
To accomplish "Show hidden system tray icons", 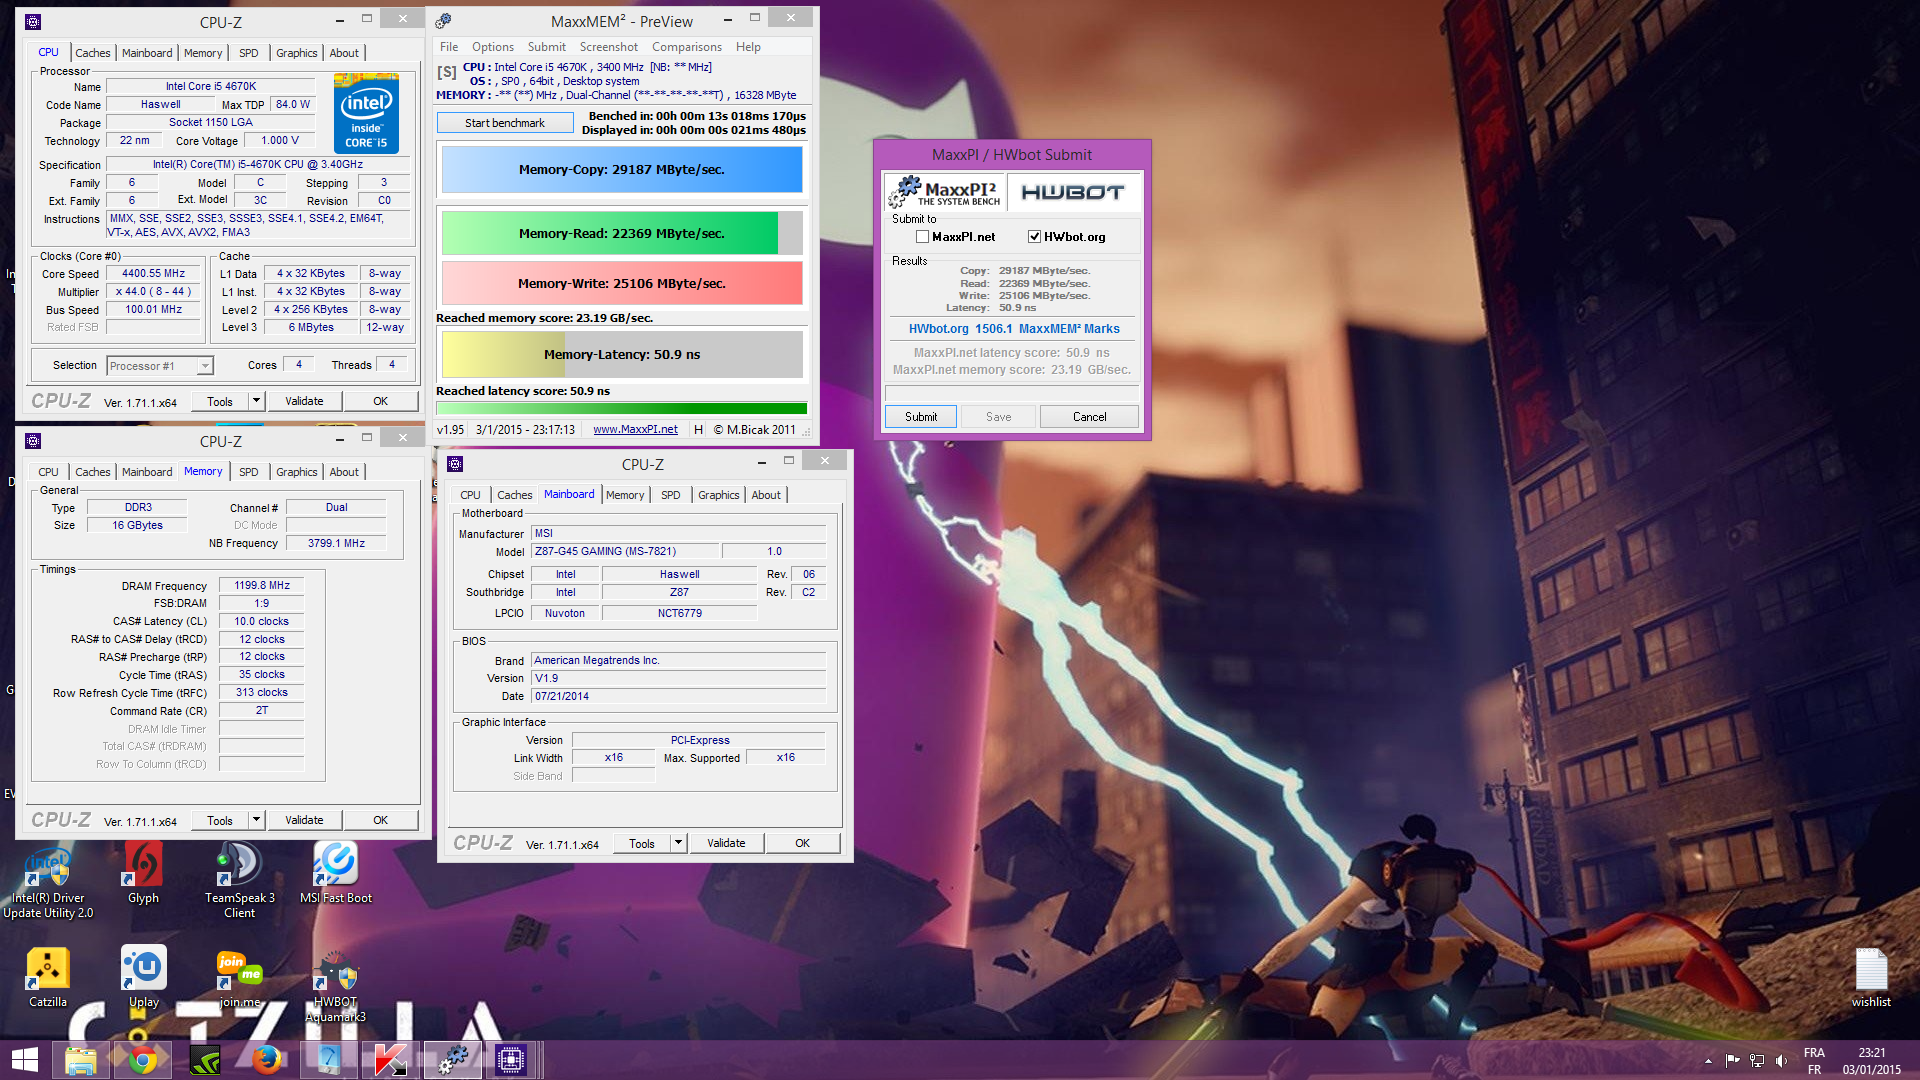I will click(x=1708, y=1060).
